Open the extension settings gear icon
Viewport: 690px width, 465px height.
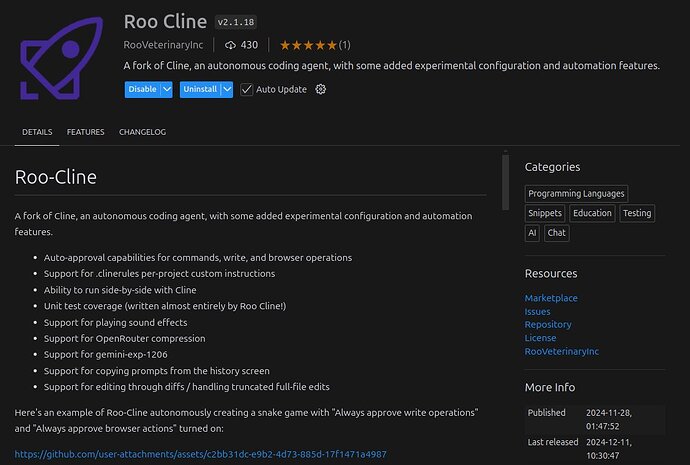321,89
